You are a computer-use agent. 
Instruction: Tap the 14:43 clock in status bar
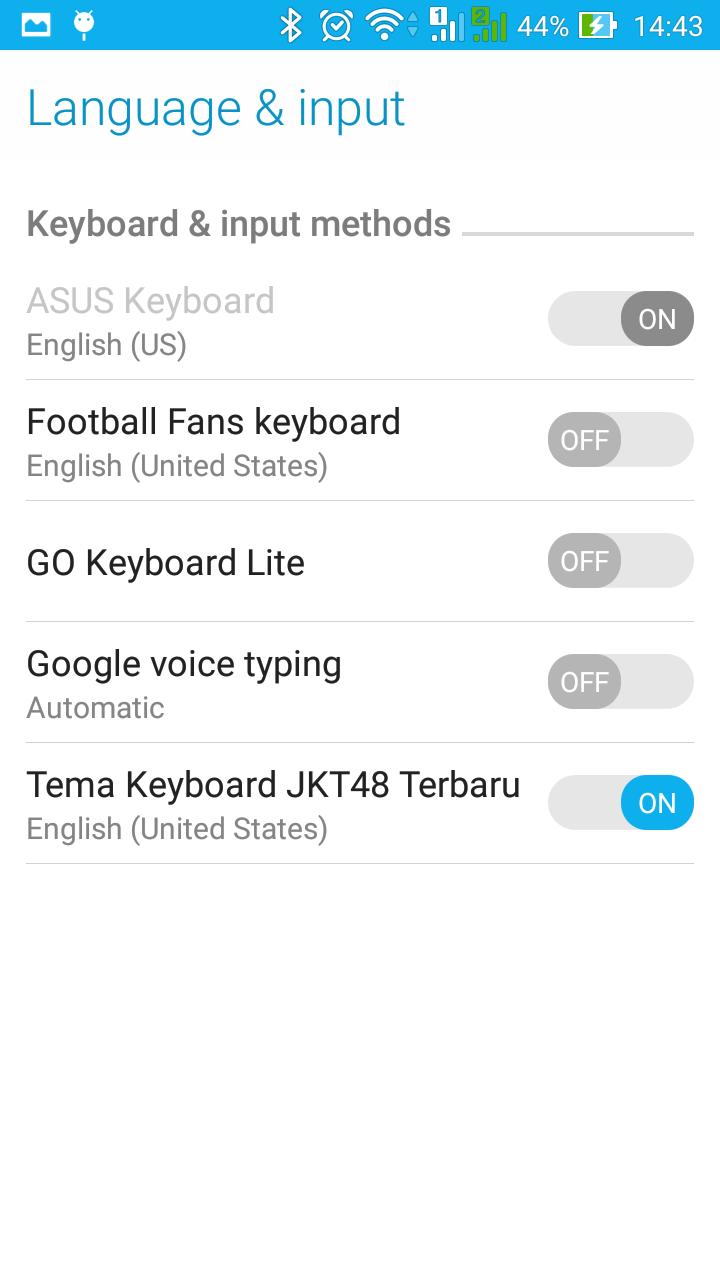668,26
